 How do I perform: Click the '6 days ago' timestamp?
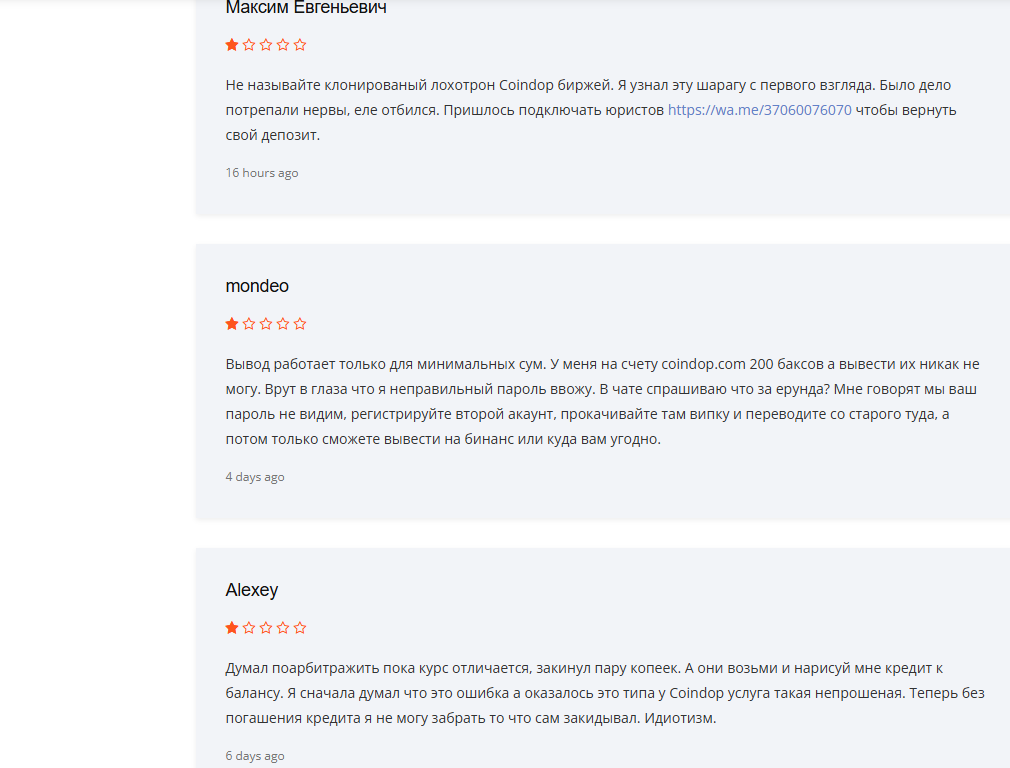[x=254, y=756]
